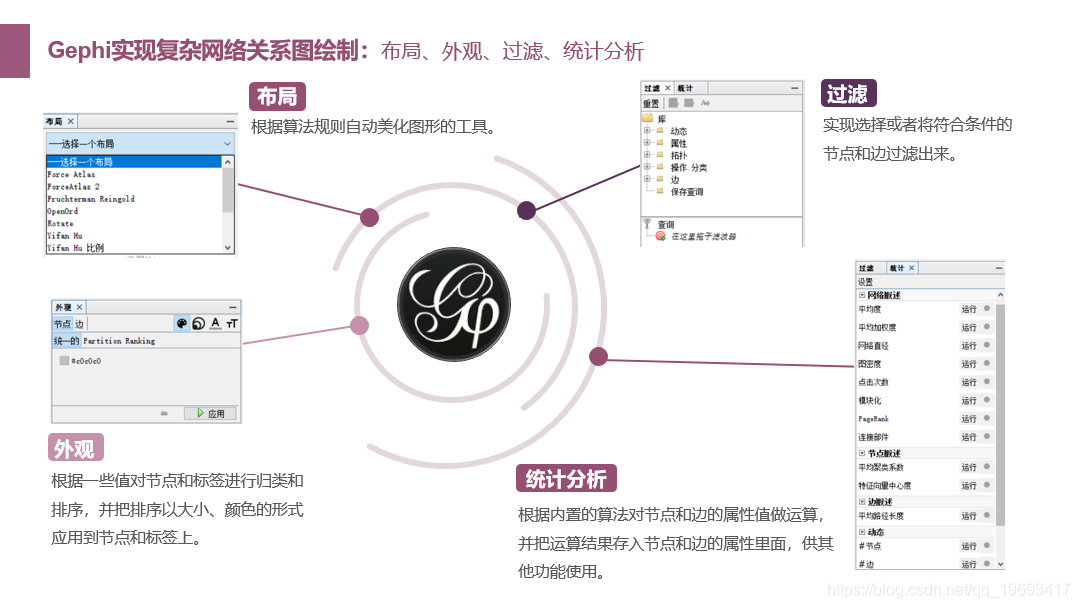
Task: Run the 图密度 statistic
Action: pyautogui.click(x=968, y=364)
